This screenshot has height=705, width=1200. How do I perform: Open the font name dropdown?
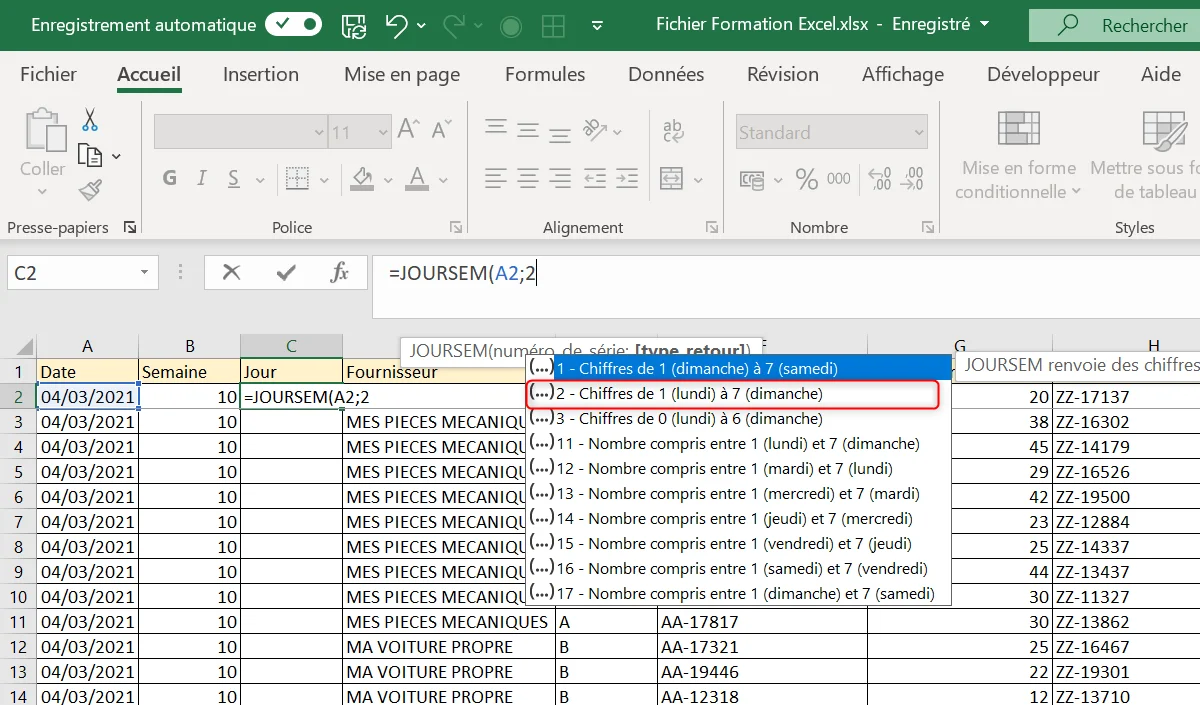tap(319, 132)
